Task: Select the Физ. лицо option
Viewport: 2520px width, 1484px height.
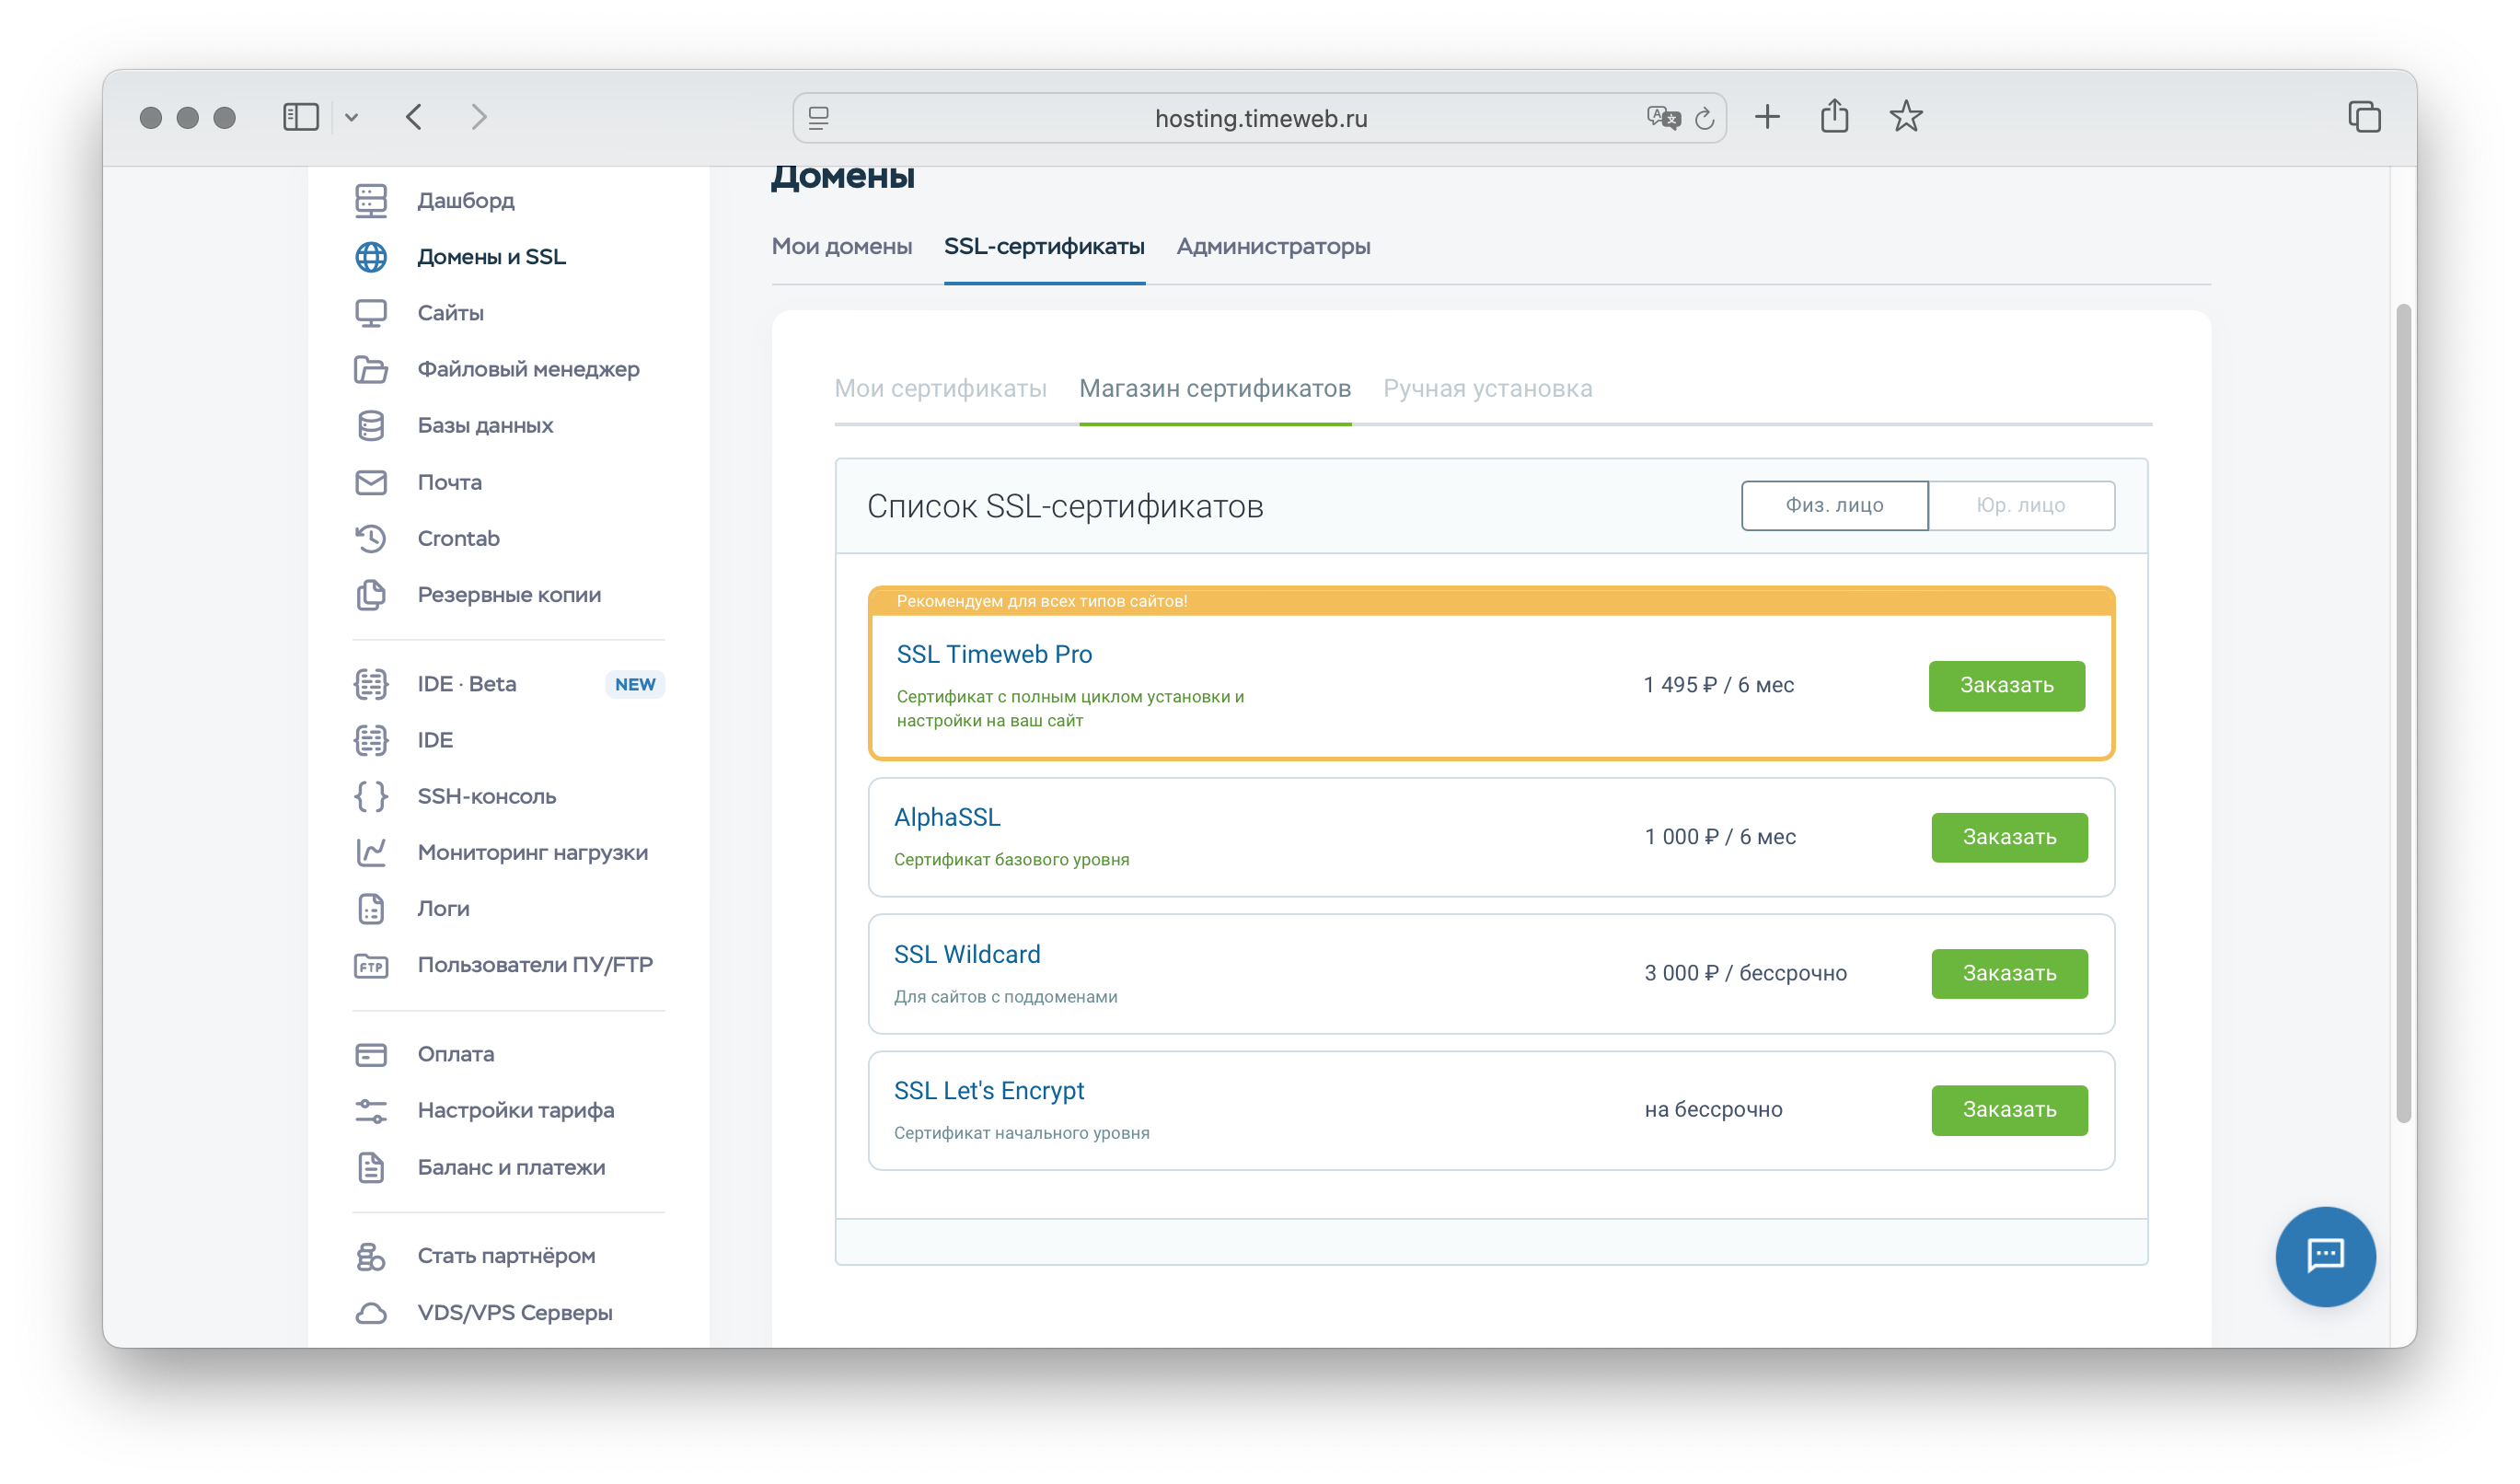Action: [x=1834, y=505]
